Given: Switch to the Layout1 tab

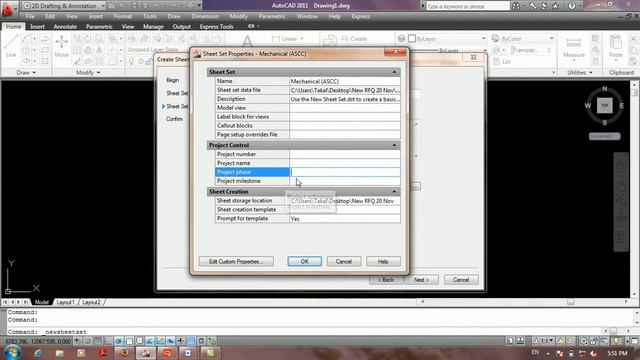Looking at the screenshot, I should [x=65, y=302].
